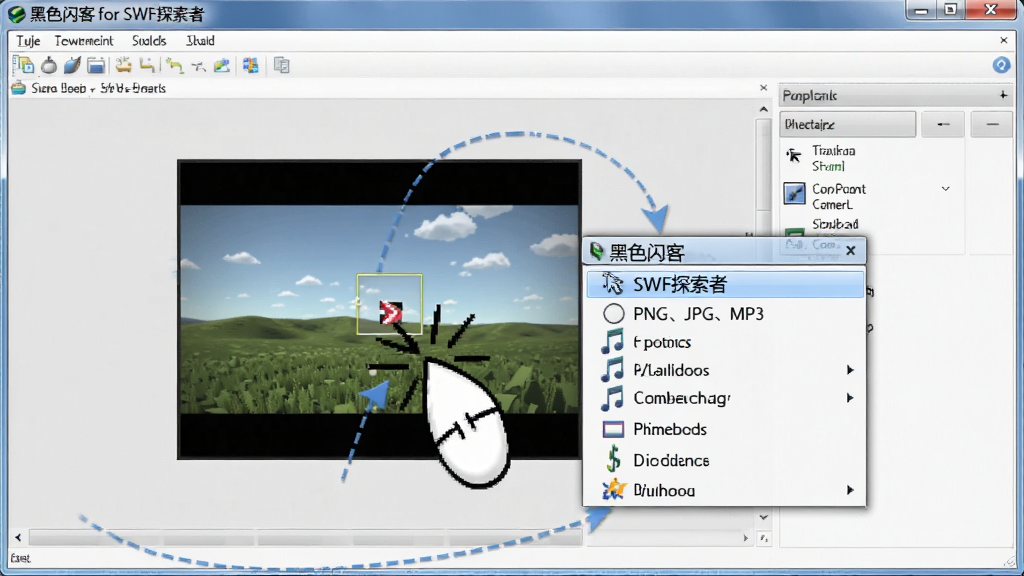Image resolution: width=1024 pixels, height=576 pixels.
Task: Click the music note icon beside Fpotoics
Action: point(613,342)
